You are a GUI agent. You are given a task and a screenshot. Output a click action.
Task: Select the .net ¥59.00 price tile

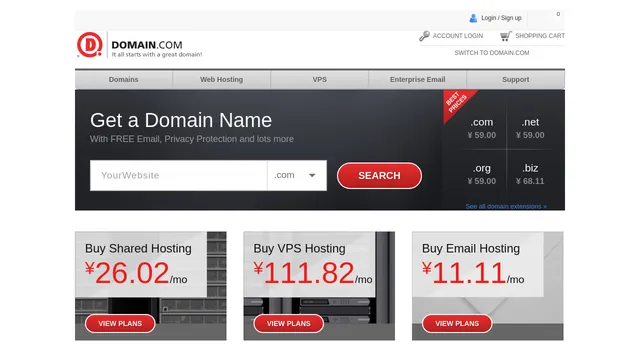[530, 128]
